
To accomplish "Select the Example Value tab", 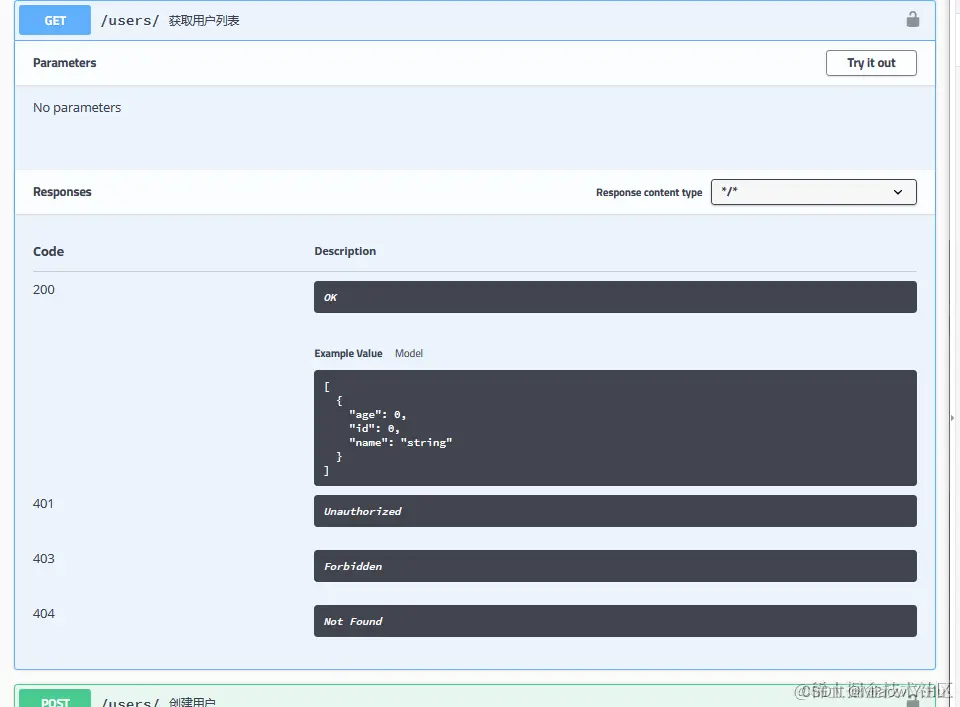I will 348,353.
